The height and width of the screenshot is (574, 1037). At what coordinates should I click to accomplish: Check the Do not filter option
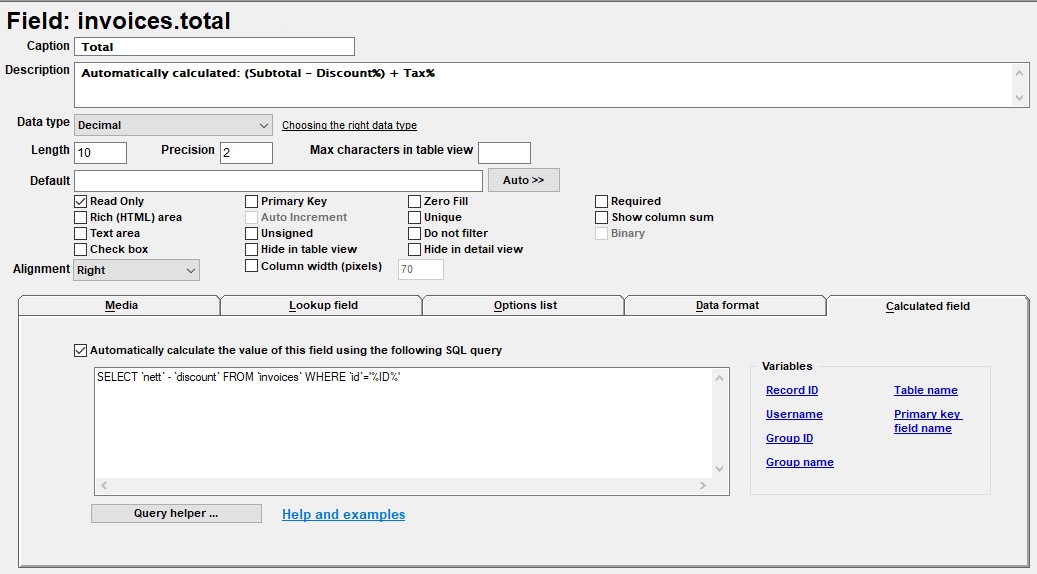415,233
